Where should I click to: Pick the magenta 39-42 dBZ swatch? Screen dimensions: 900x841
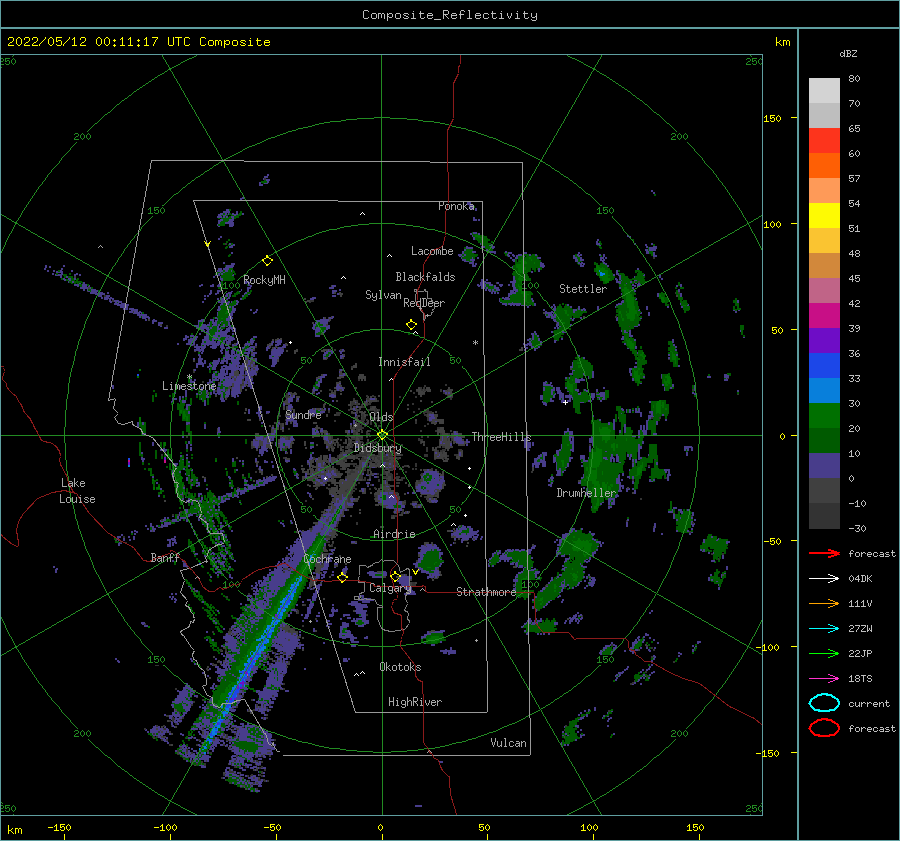click(x=824, y=315)
